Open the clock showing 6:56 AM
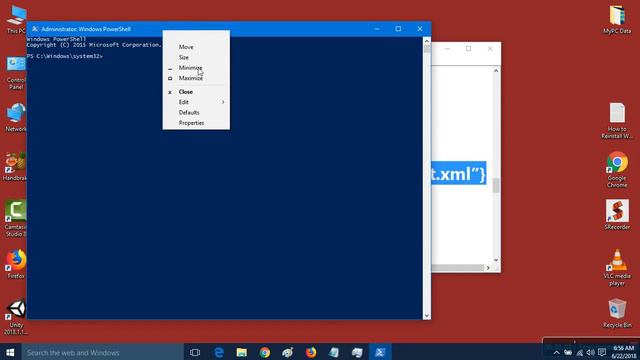640x360 pixels. pos(624,352)
